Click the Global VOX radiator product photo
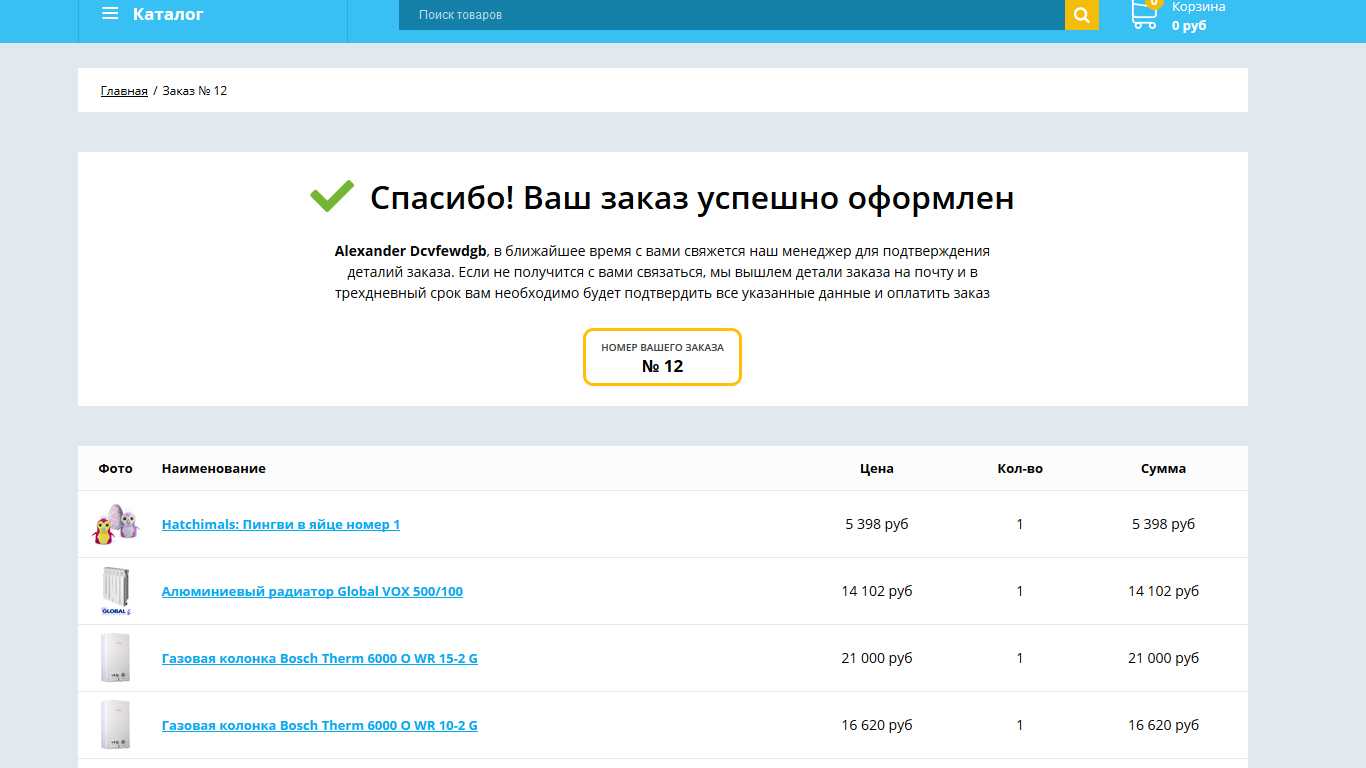Screen dimensions: 1366x768 115,590
